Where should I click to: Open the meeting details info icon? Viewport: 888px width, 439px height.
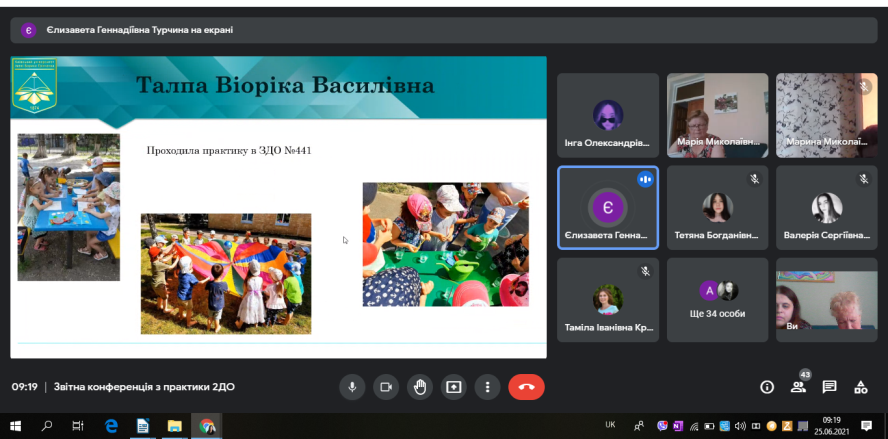coord(767,387)
